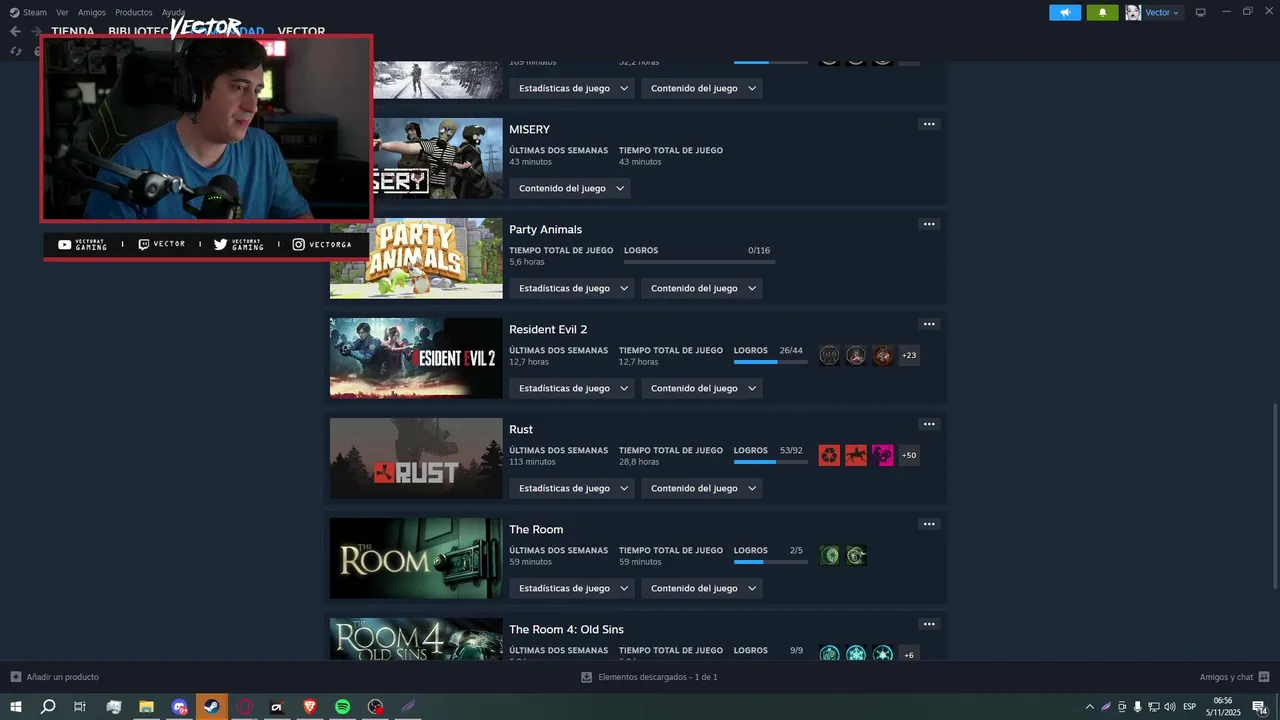
Task: Click the magenta Rust achievement icon
Action: pyautogui.click(x=882, y=455)
